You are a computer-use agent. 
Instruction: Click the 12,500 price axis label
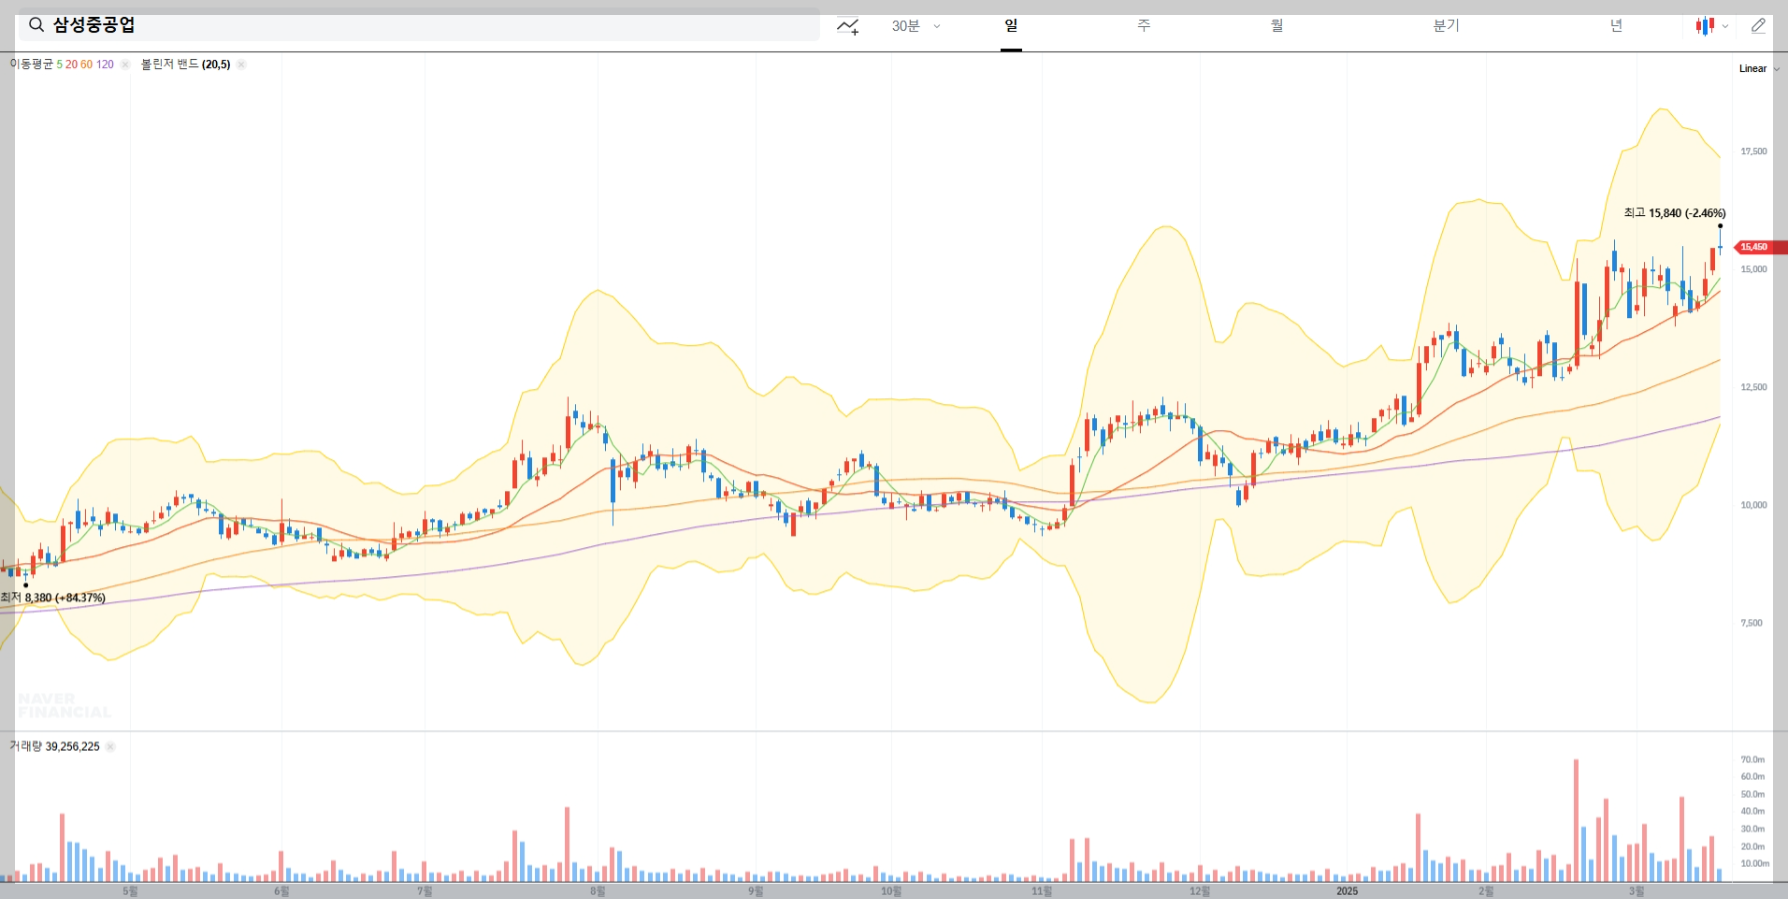pos(1753,388)
